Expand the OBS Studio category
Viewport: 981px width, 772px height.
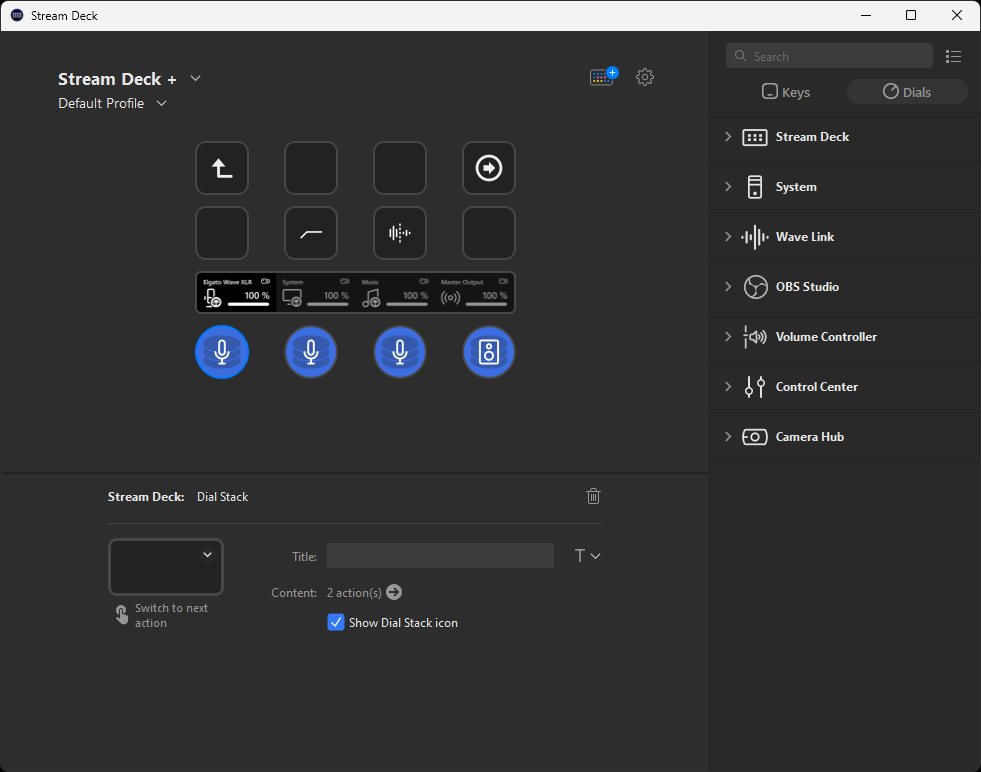[728, 287]
